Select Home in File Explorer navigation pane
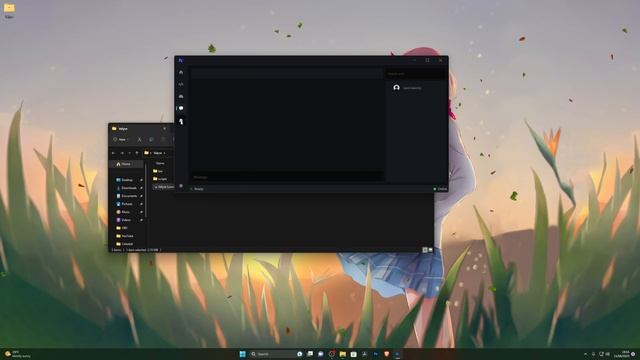The width and height of the screenshot is (640, 360). tap(126, 164)
